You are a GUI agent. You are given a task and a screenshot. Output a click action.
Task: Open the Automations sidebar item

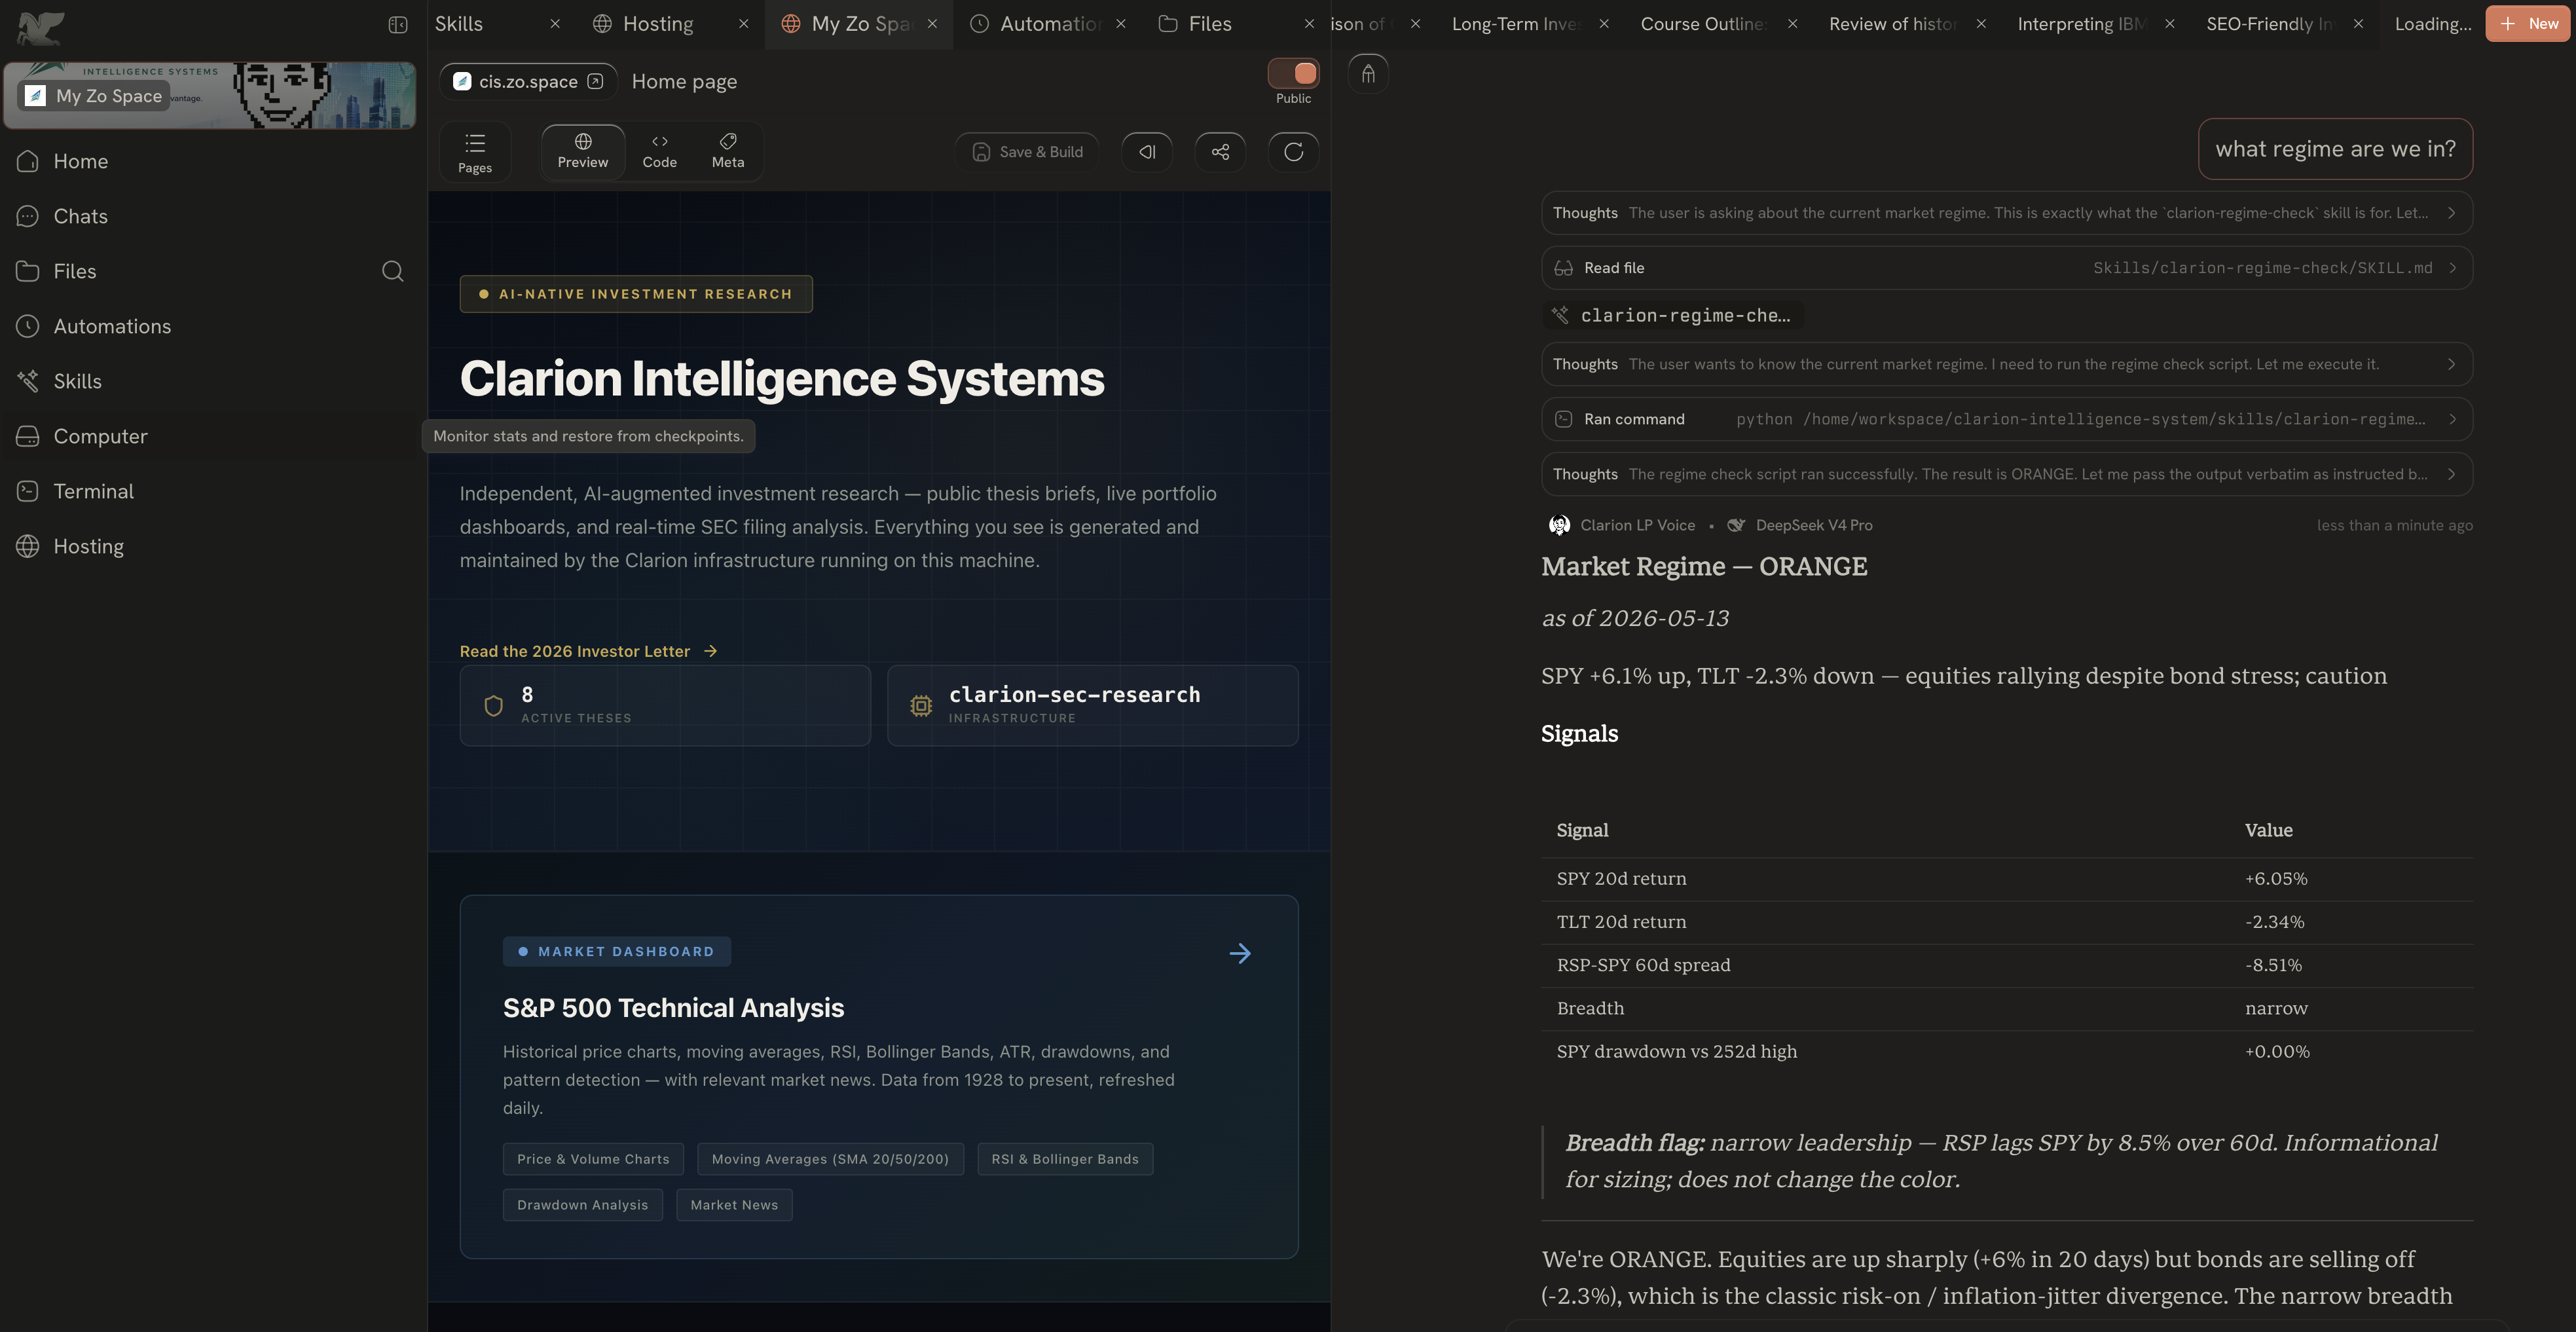[x=112, y=326]
